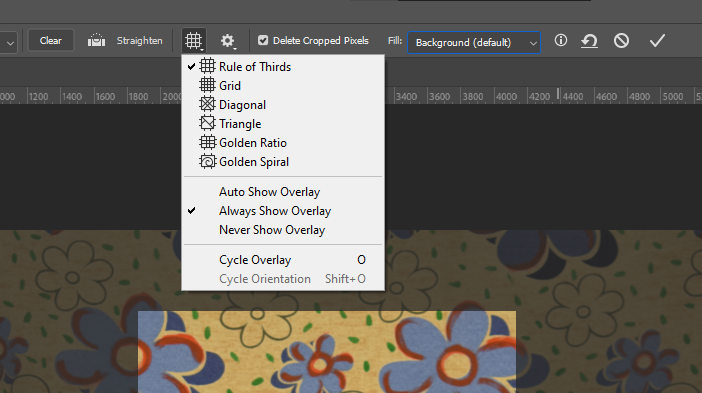Open the Fill Background (default) dropdown

[474, 43]
